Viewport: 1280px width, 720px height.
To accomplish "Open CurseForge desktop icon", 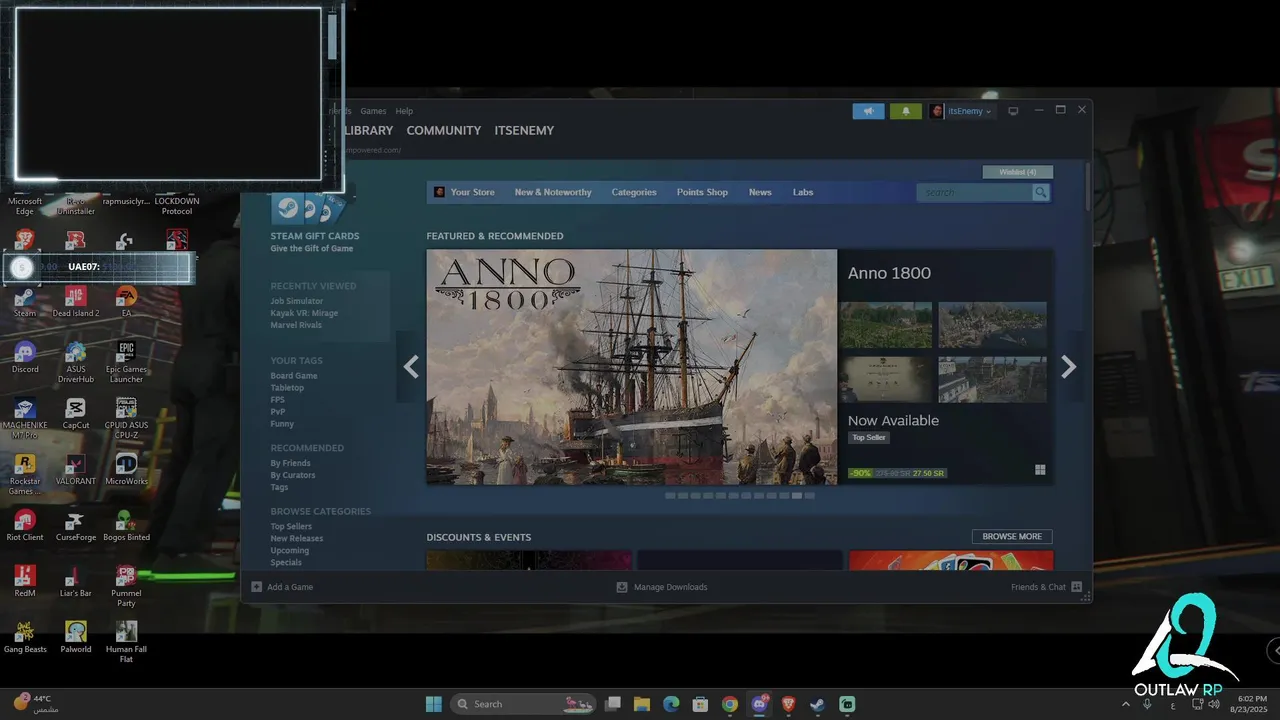I will [75, 525].
